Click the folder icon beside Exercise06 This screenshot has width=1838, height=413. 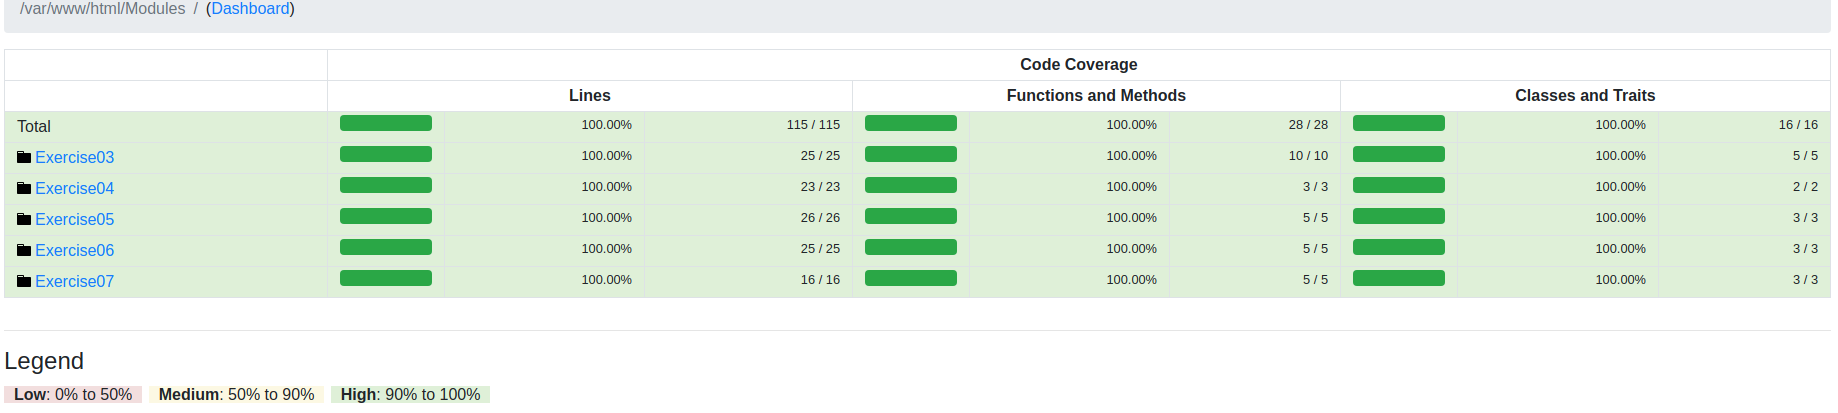(x=24, y=250)
